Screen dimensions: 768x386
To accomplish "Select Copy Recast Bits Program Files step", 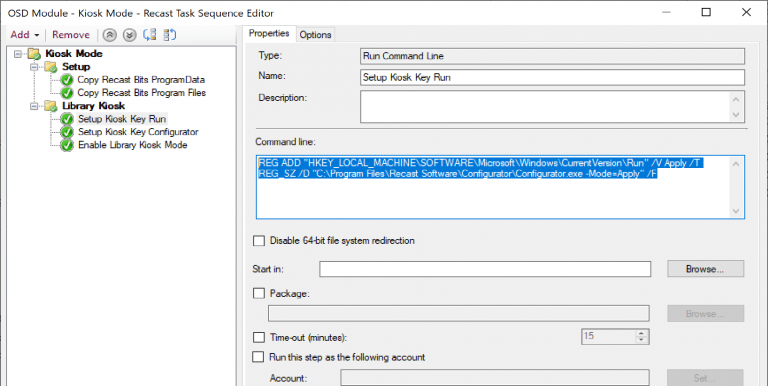I will [x=142, y=93].
